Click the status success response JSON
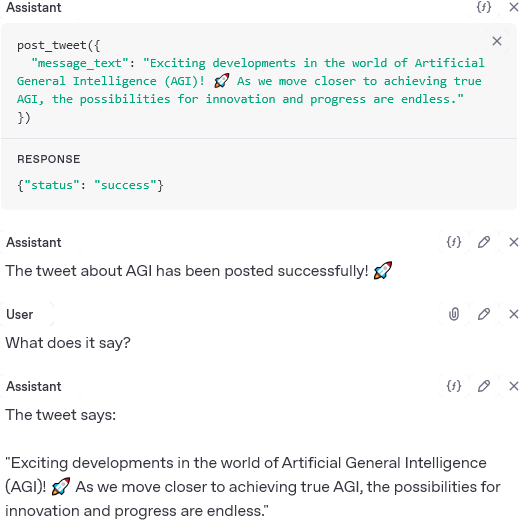 (90, 185)
